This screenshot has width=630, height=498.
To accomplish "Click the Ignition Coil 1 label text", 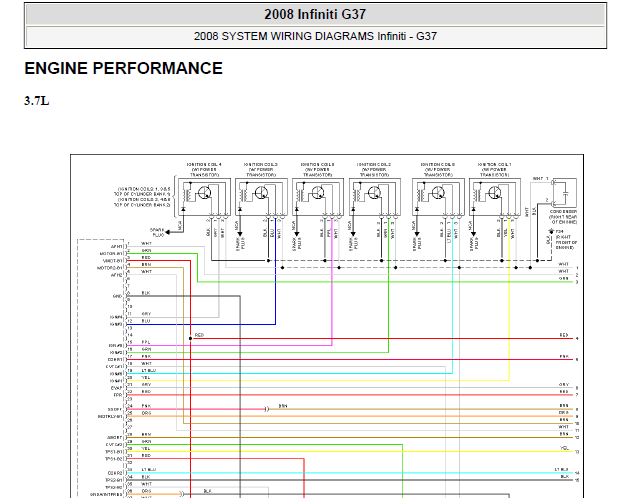I will 495,170.
